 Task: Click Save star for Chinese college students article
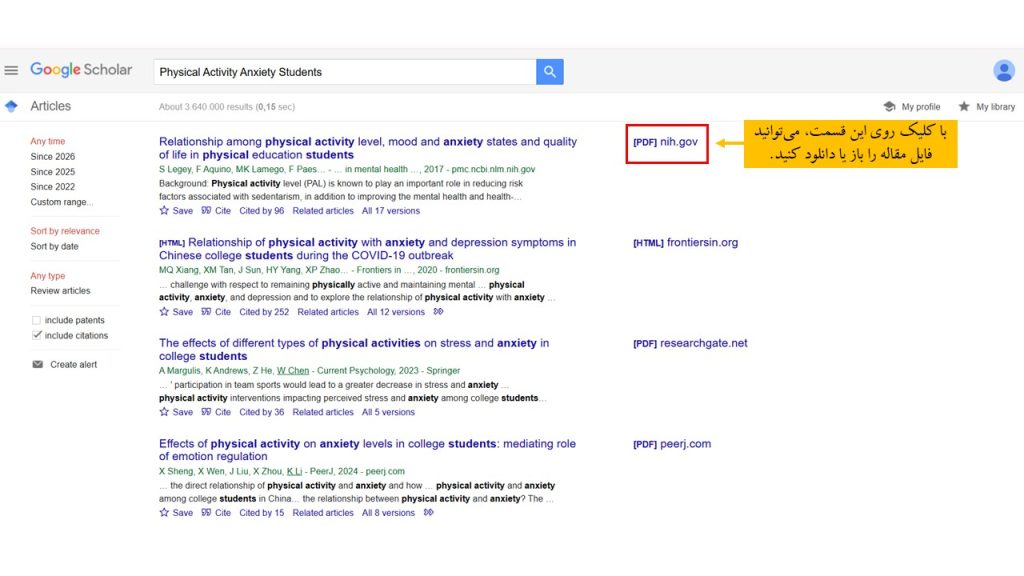click(164, 312)
